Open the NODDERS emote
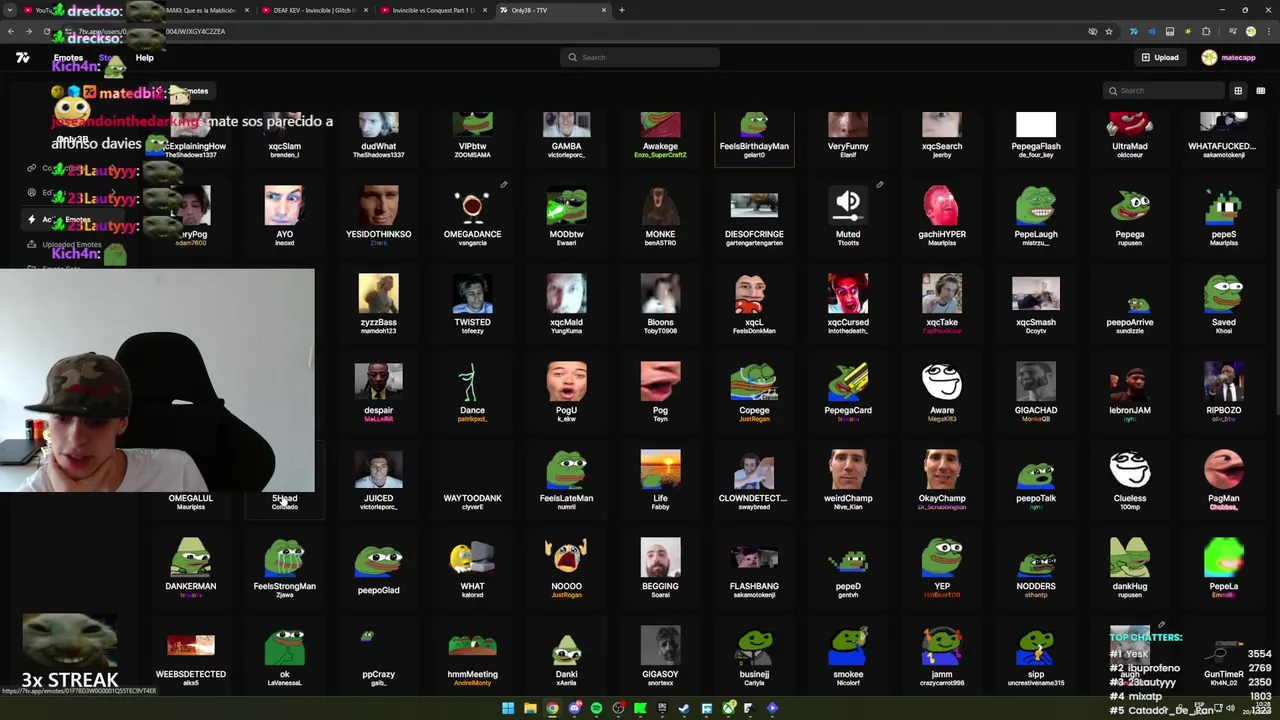The width and height of the screenshot is (1280, 720). tap(1036, 567)
